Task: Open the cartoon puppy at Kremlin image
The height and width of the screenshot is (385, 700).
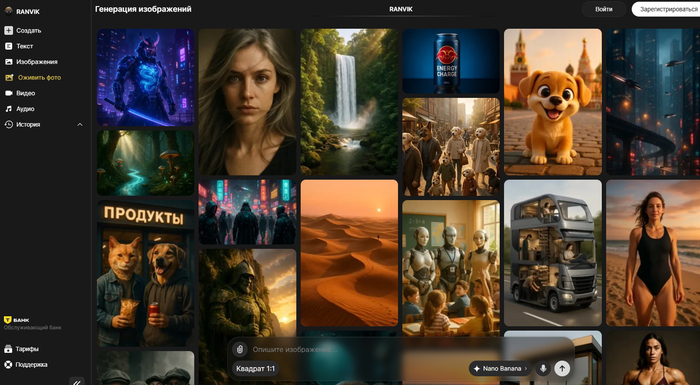Action: [x=553, y=102]
